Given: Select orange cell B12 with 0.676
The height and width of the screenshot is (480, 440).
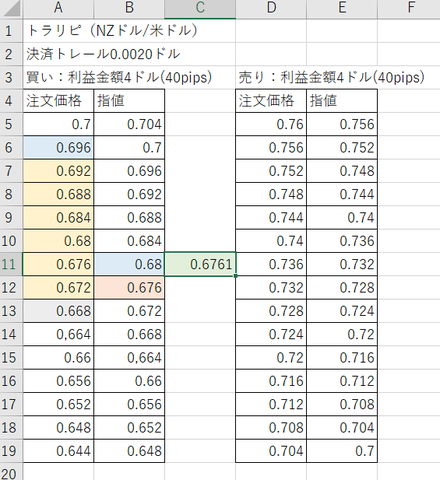Looking at the screenshot, I should (x=129, y=287).
